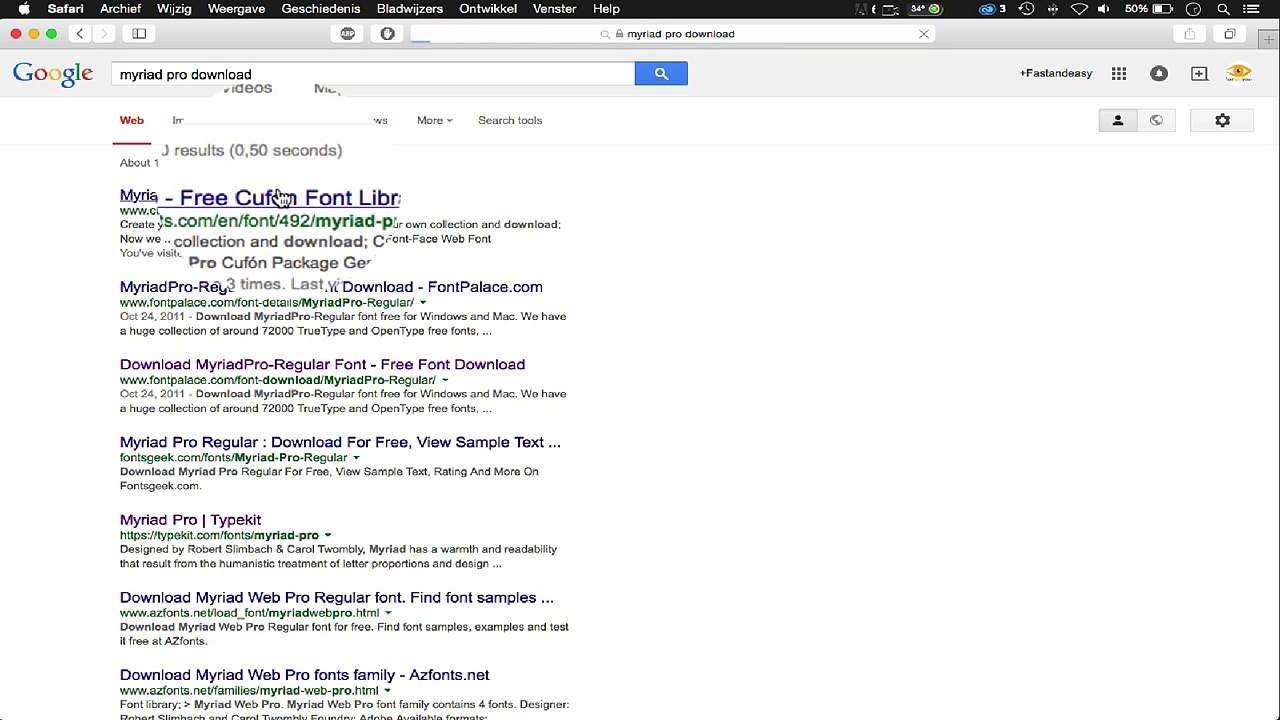Expand the arrow beside azfonts load_font URL
This screenshot has width=1280, height=720.
point(388,613)
